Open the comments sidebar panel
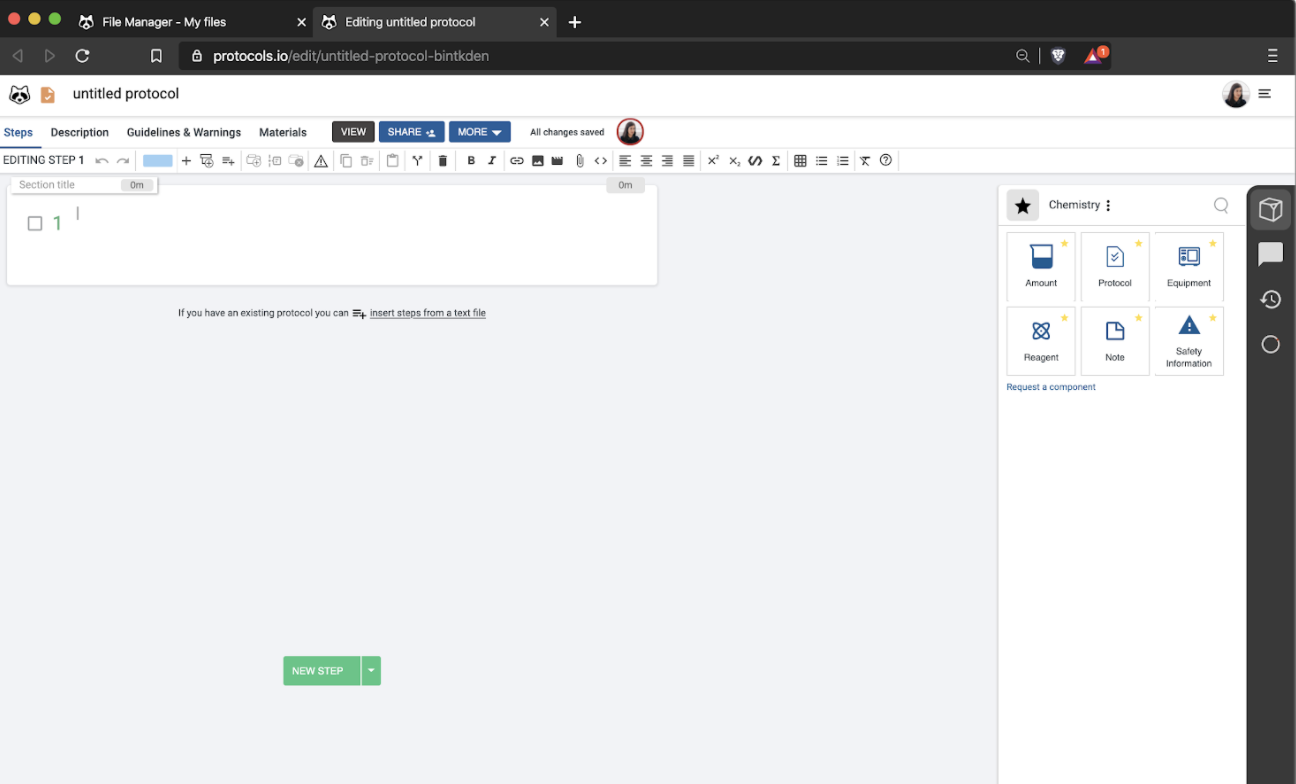Viewport: 1296px width, 784px height. (1270, 255)
